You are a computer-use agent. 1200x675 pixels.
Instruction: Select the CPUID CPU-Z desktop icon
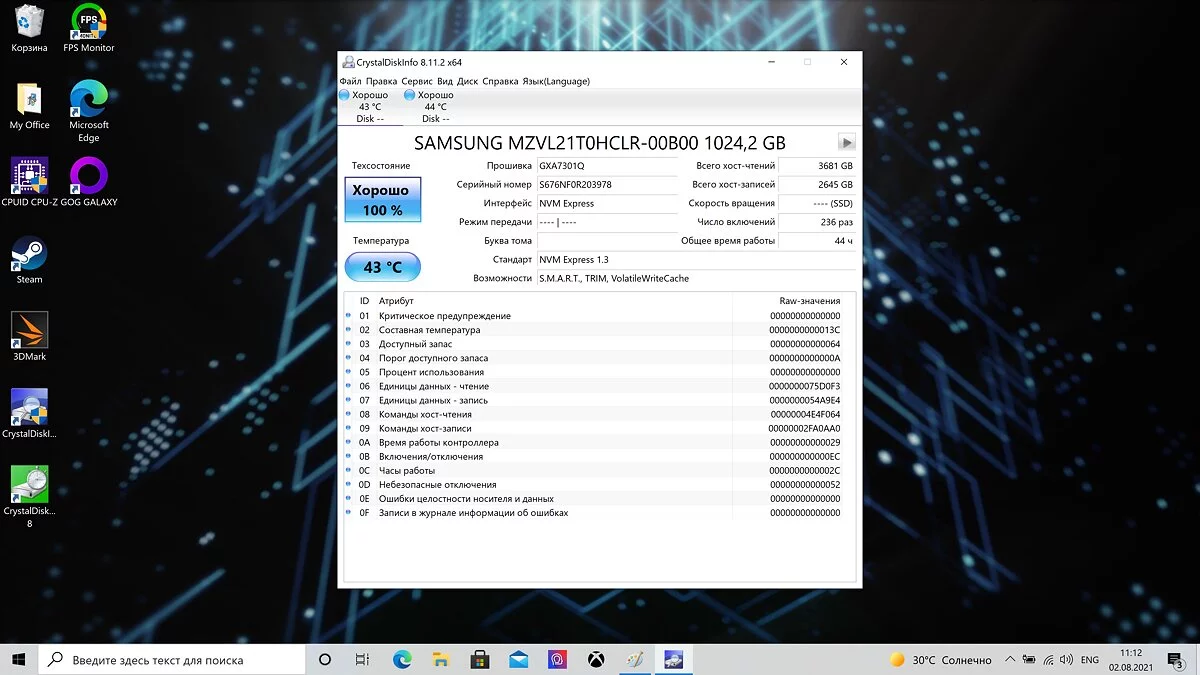pyautogui.click(x=29, y=182)
